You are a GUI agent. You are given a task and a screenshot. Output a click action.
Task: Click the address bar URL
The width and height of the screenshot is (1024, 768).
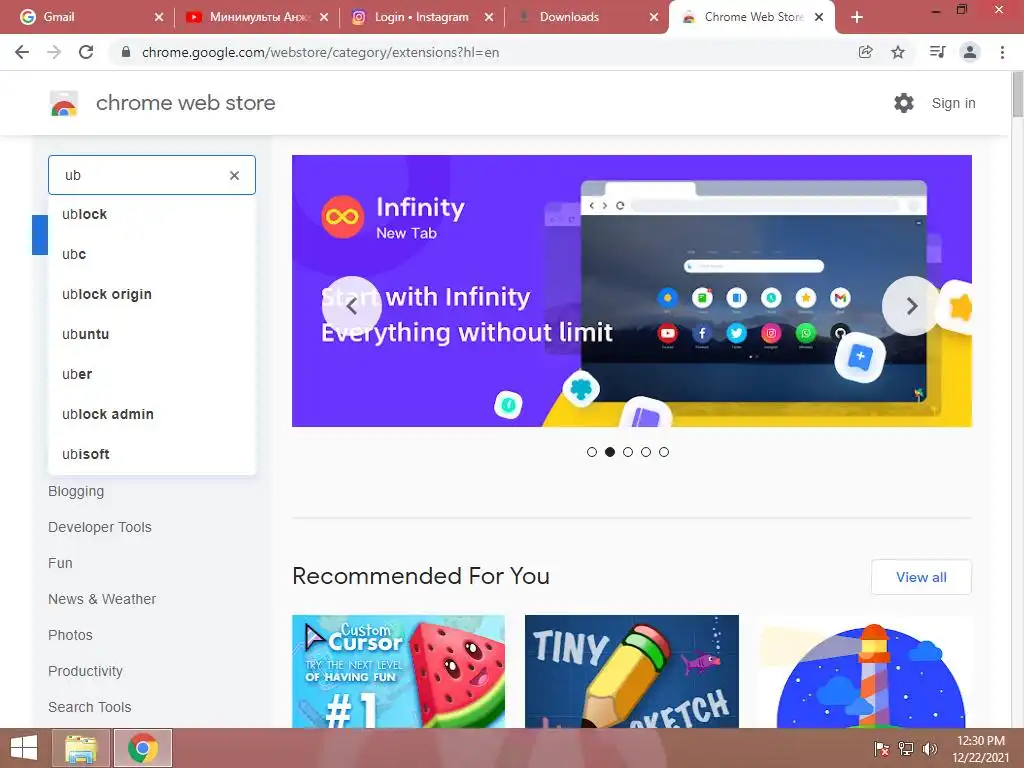click(320, 52)
